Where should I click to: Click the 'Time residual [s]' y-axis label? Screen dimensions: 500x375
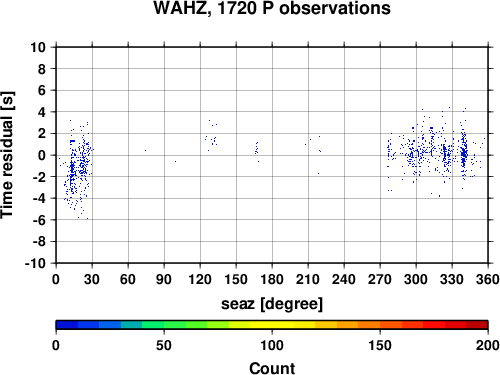[7, 155]
